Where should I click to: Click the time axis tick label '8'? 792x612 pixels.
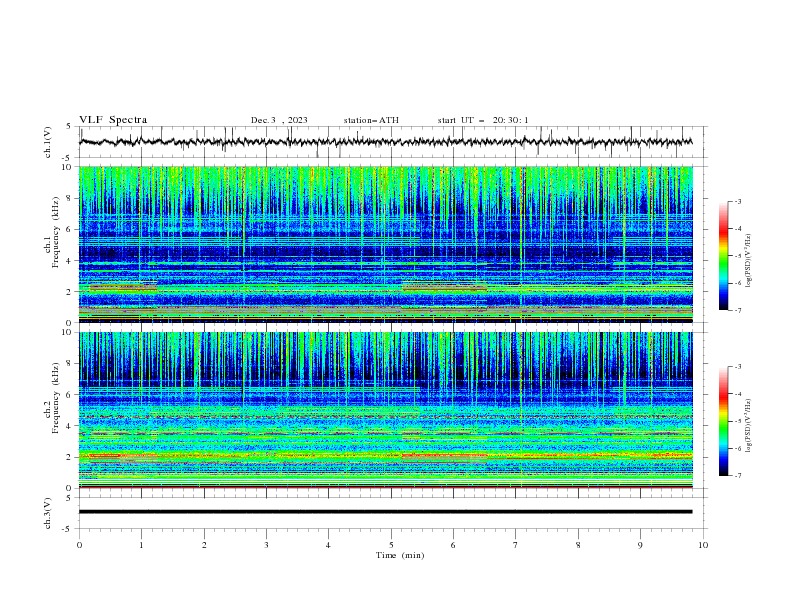click(578, 545)
